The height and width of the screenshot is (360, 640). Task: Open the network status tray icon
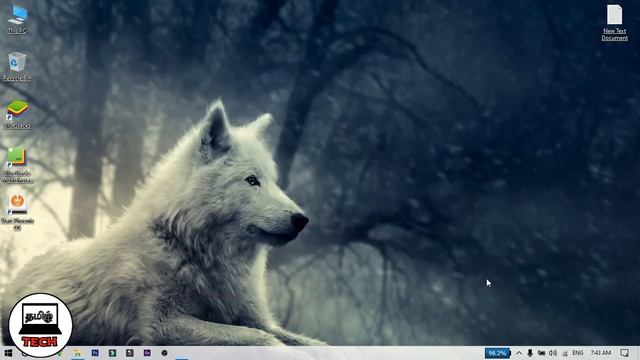(565, 353)
